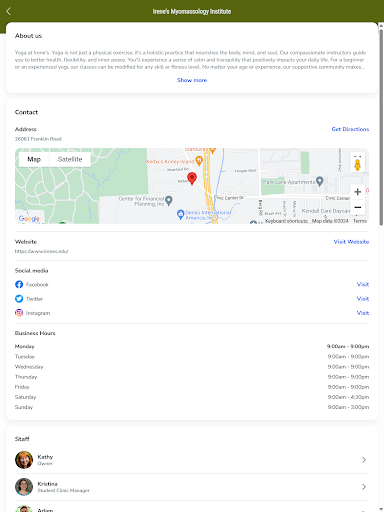This screenshot has width=384, height=512.
Task: Click Kristina's profile photo
Action: pos(24,487)
